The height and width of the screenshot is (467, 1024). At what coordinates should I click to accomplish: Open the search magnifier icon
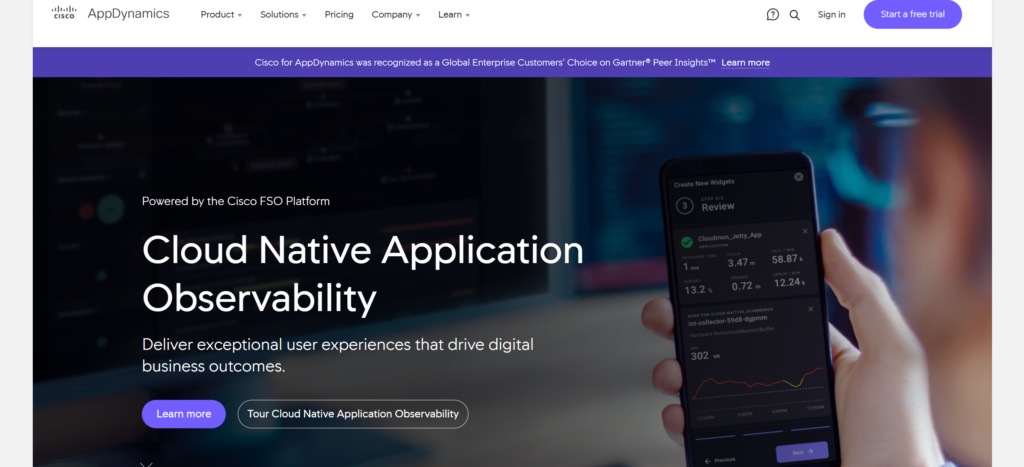[795, 14]
